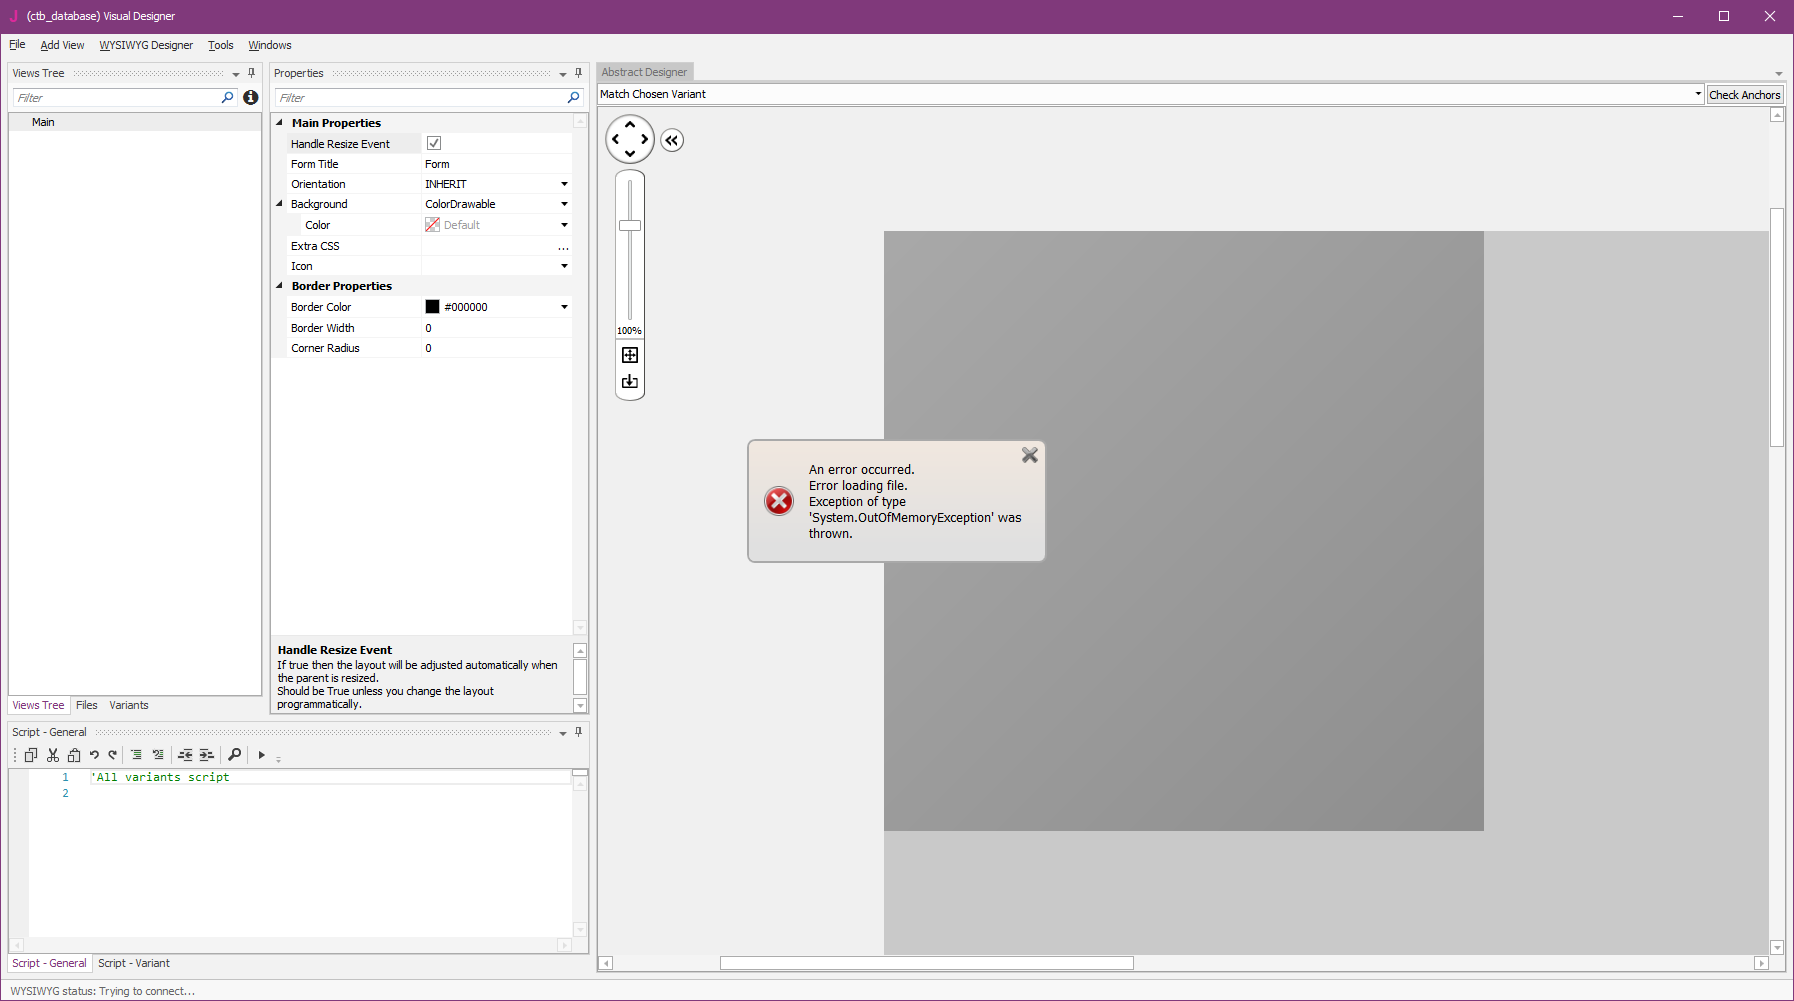Screen dimensions: 1794x1001
Task: Click the Border Width value field
Action: point(497,328)
